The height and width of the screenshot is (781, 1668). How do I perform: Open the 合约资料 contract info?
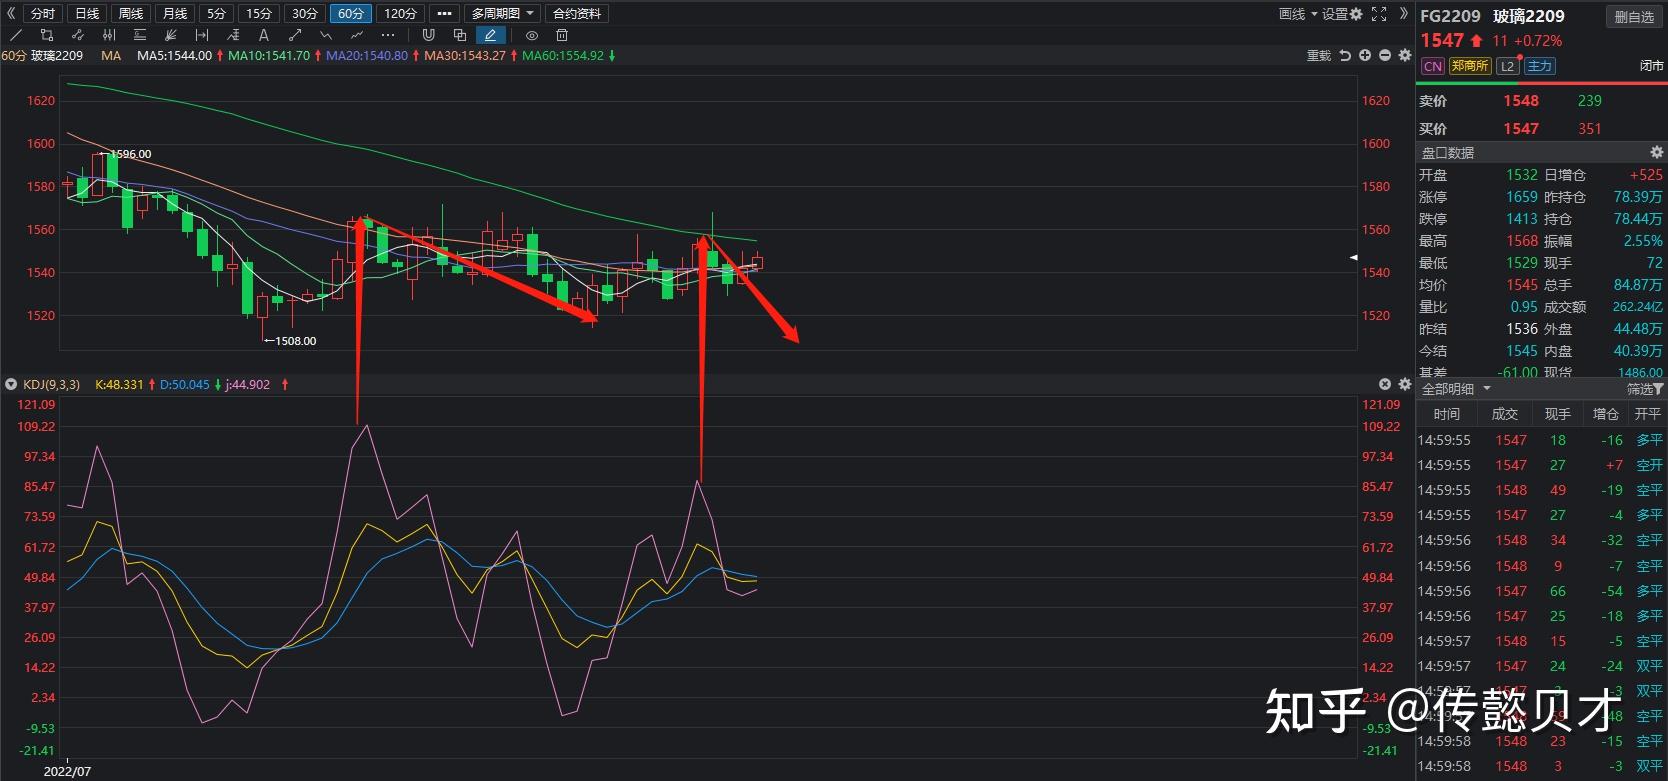[577, 14]
